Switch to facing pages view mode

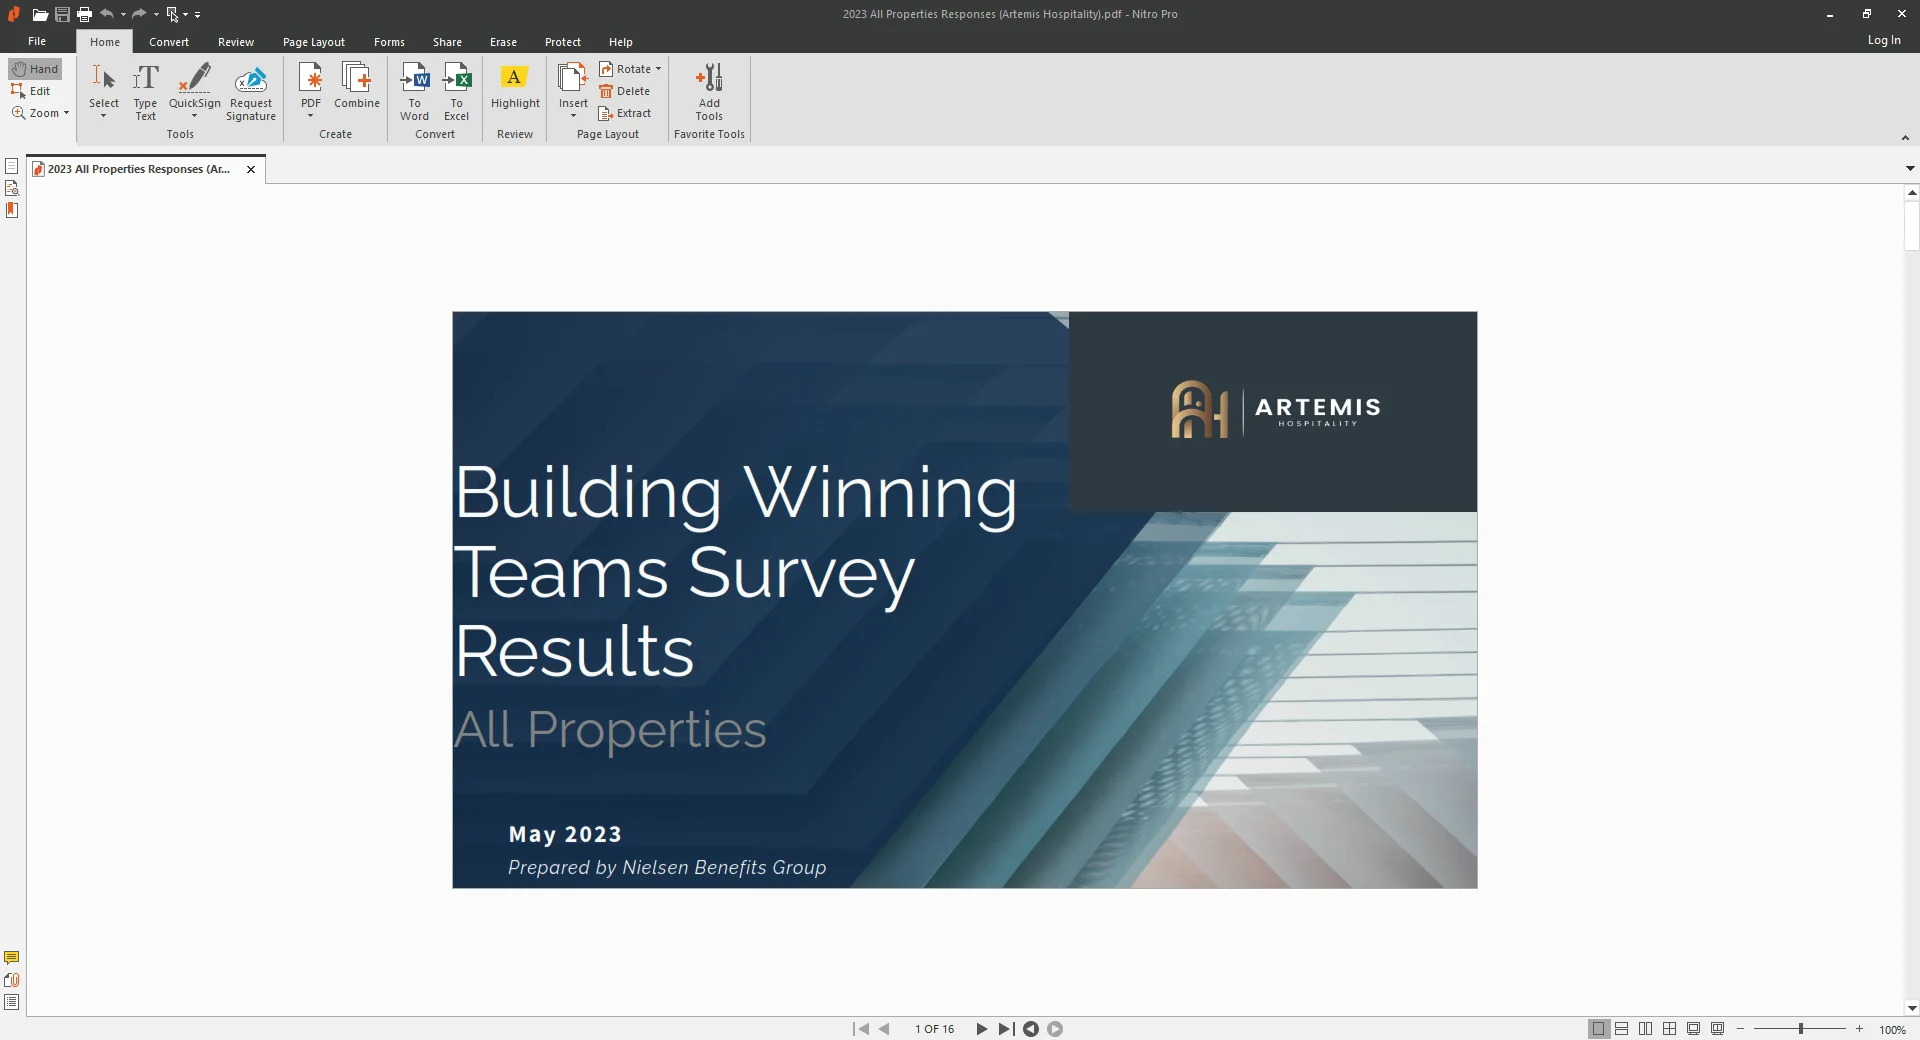1645,1028
